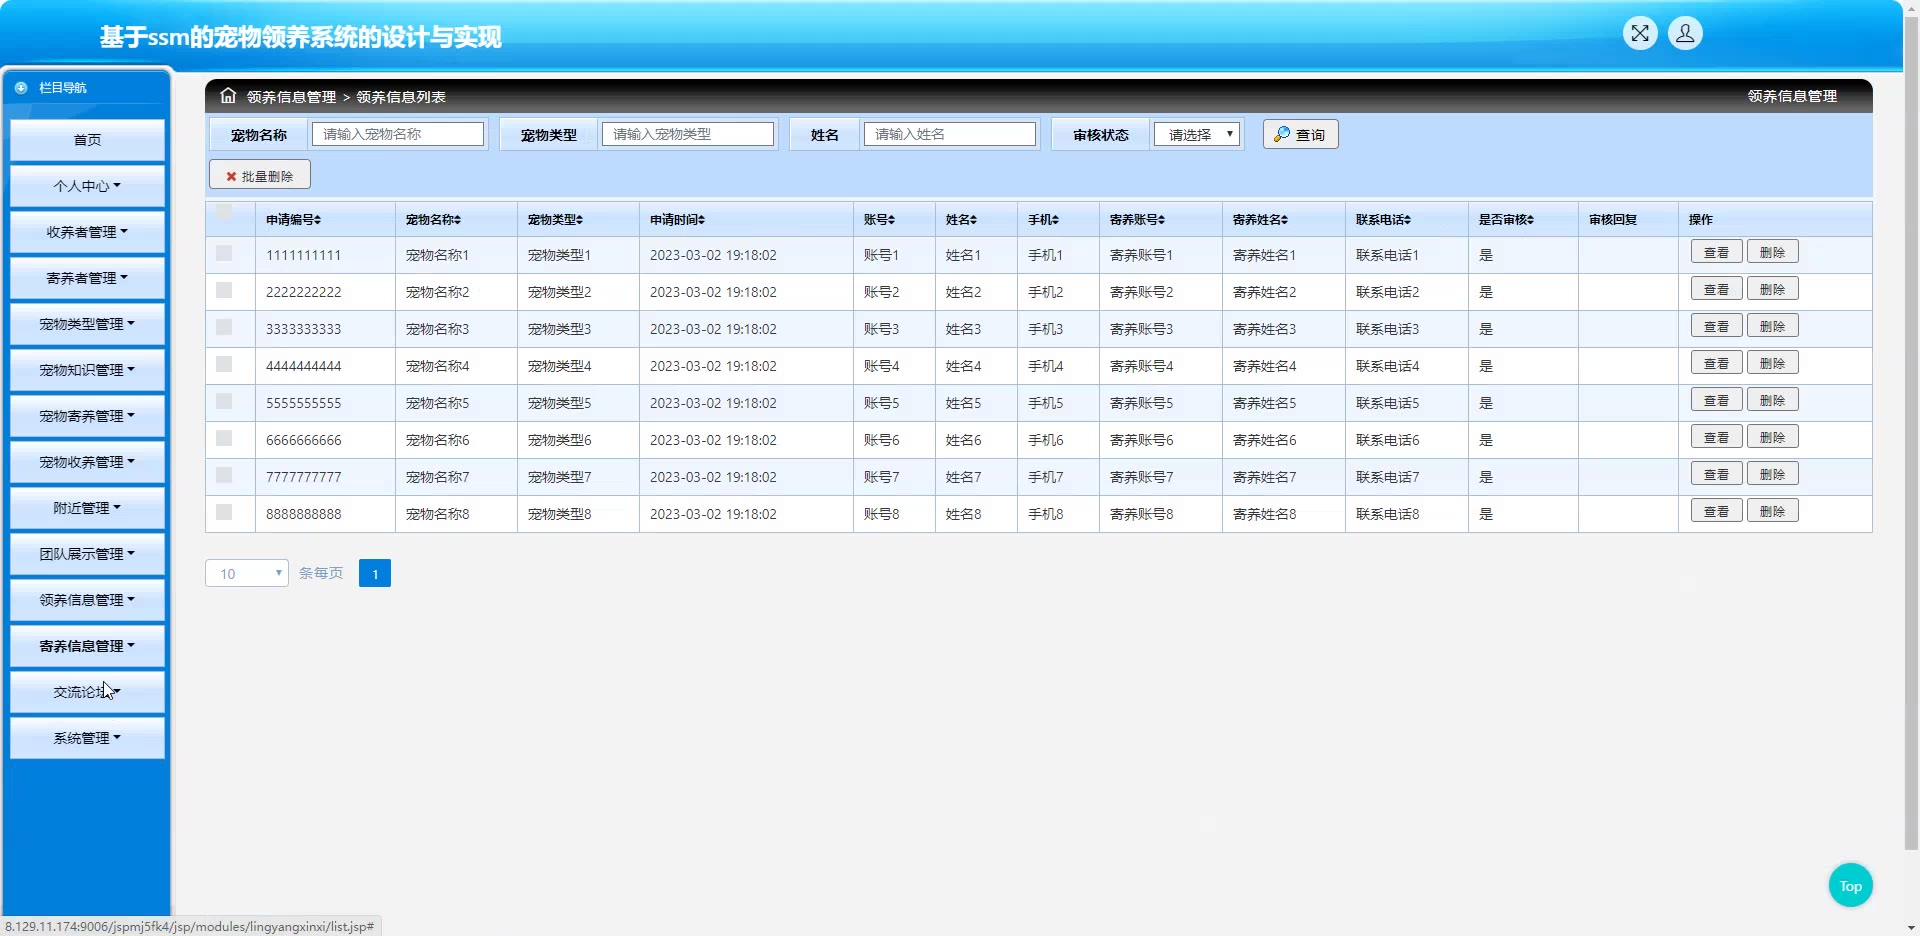This screenshot has height=936, width=1920.
Task: Go to page 1 in pagination
Action: [375, 573]
